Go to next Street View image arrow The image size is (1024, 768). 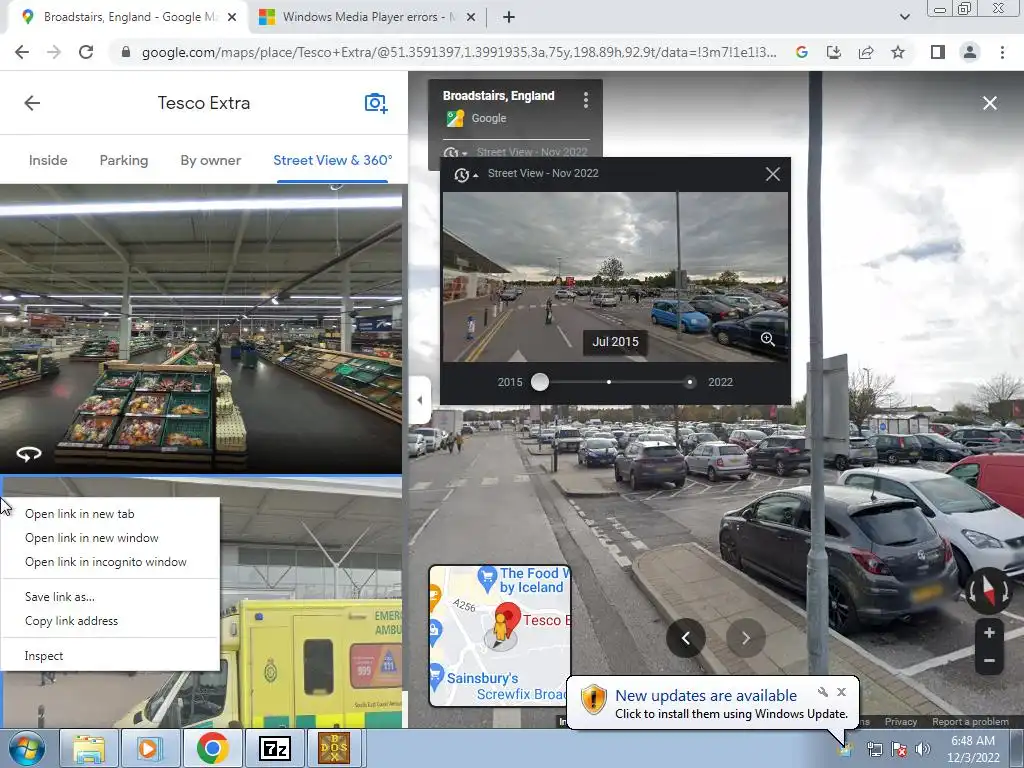point(745,638)
